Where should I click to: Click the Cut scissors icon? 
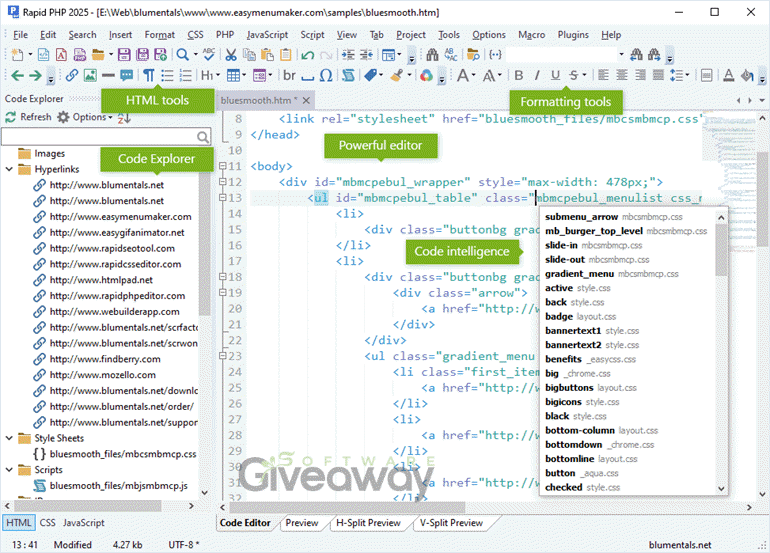231,55
